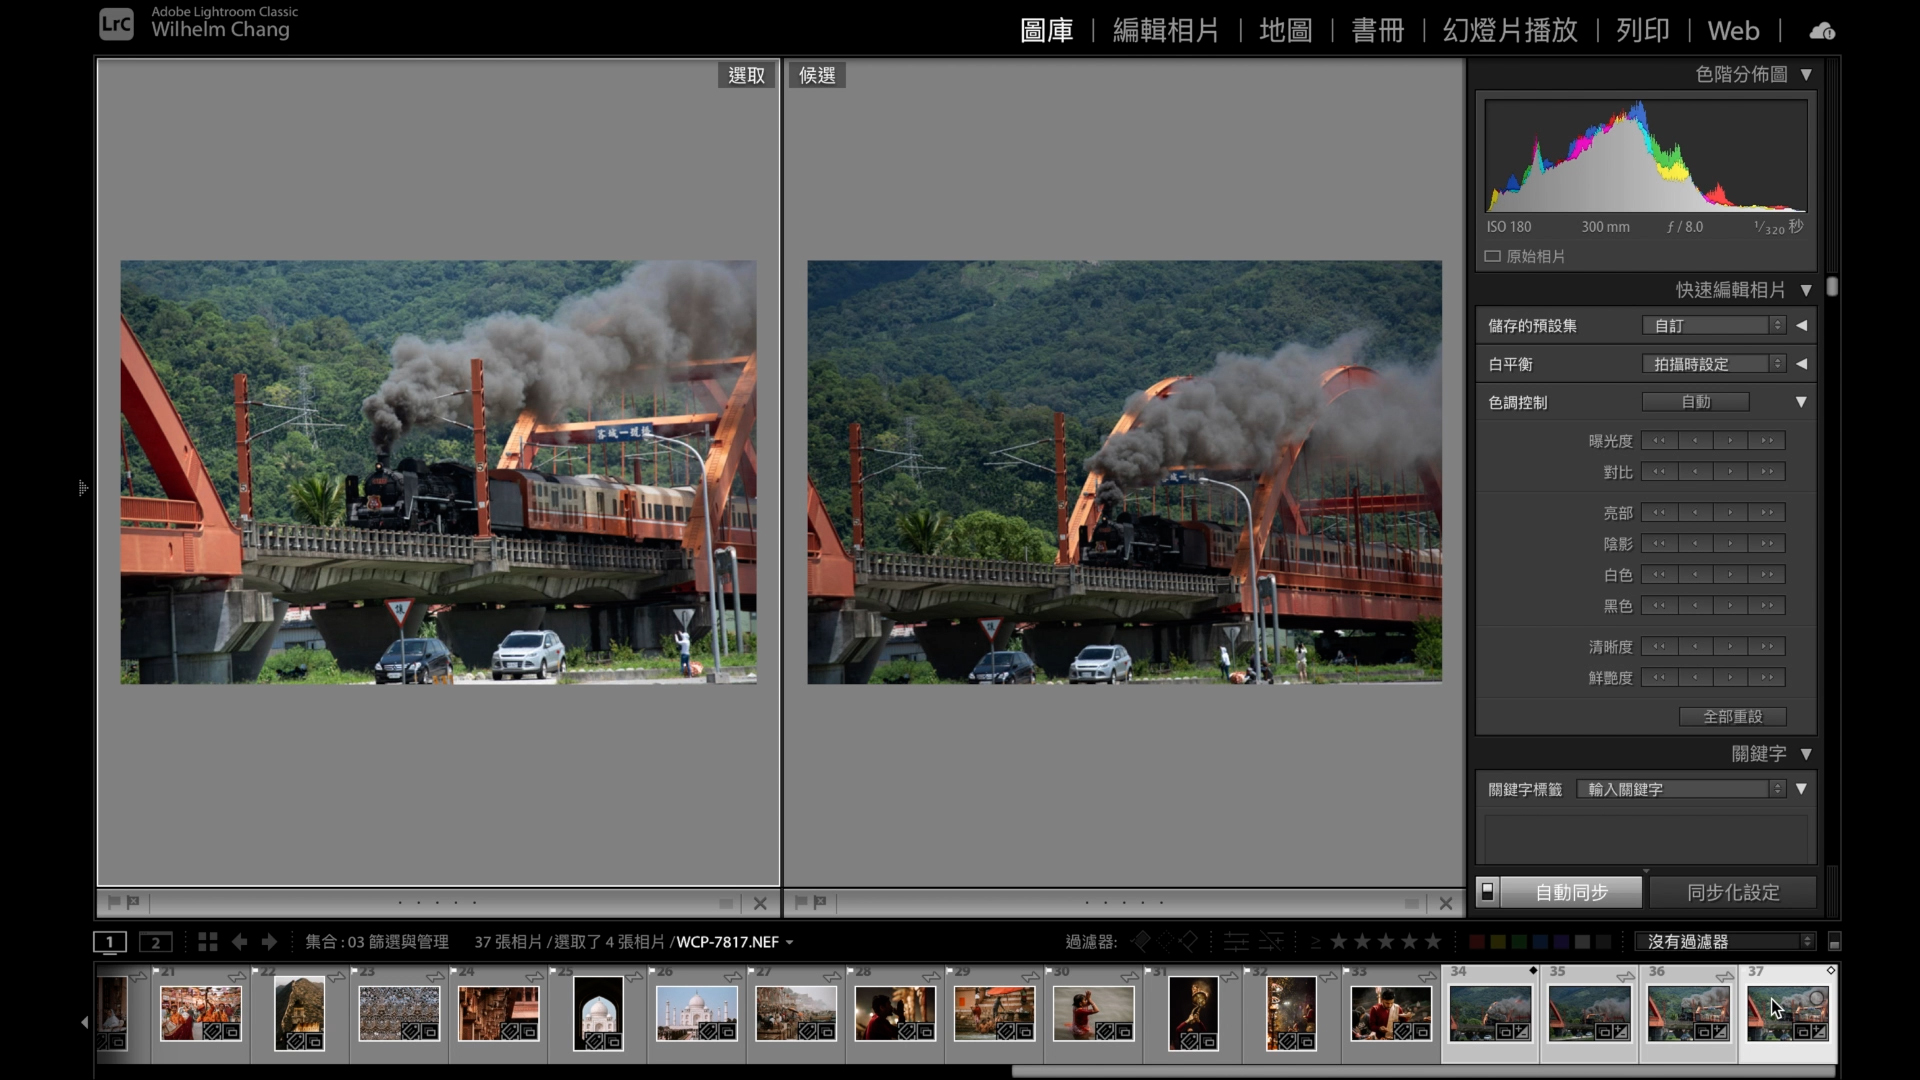Decrease 曝光度 by a large step
Screen dimensions: 1920x1080
coord(1659,441)
